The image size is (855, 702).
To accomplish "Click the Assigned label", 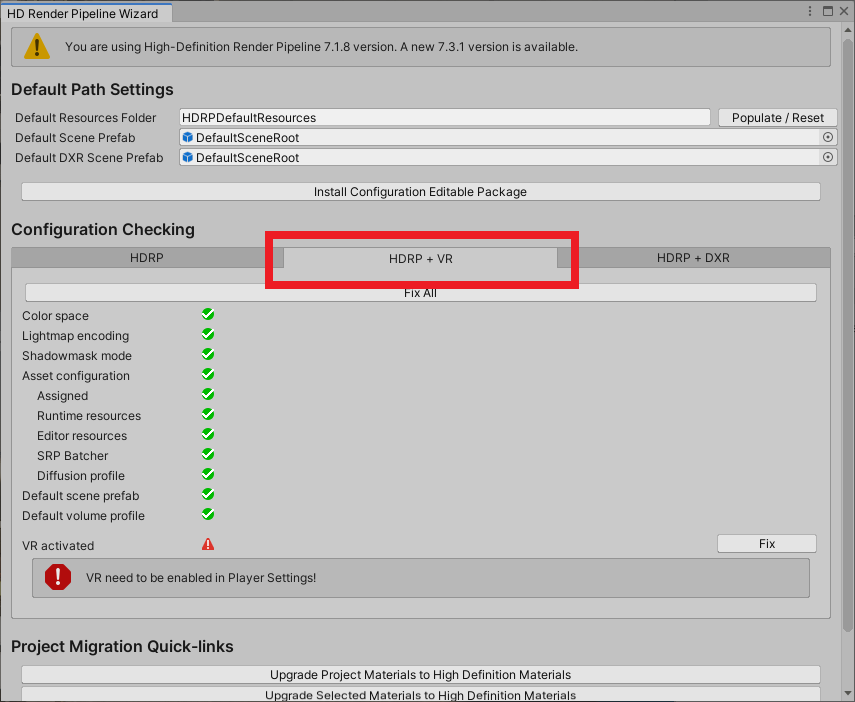I will pyautogui.click(x=62, y=396).
